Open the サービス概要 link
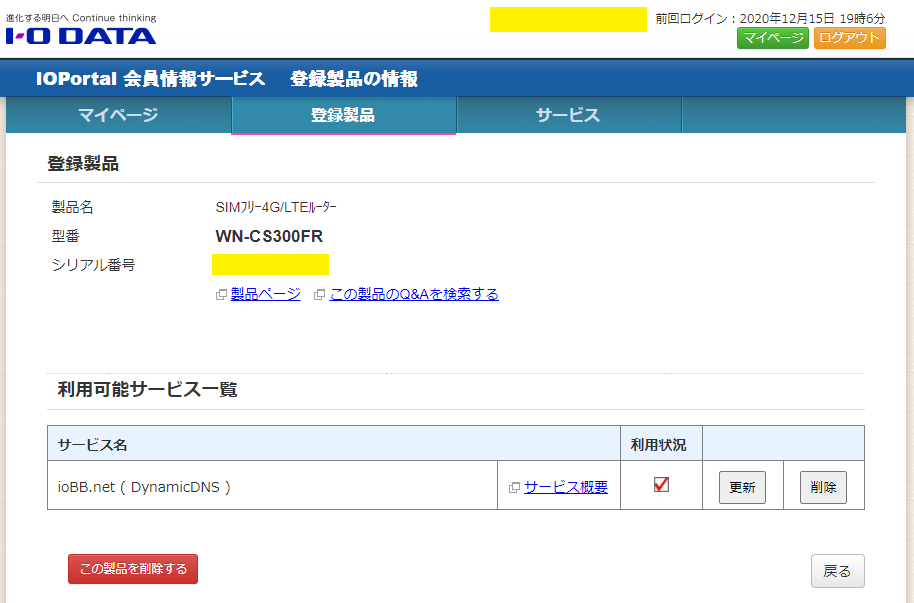Viewport: 914px width, 603px height. [x=566, y=487]
